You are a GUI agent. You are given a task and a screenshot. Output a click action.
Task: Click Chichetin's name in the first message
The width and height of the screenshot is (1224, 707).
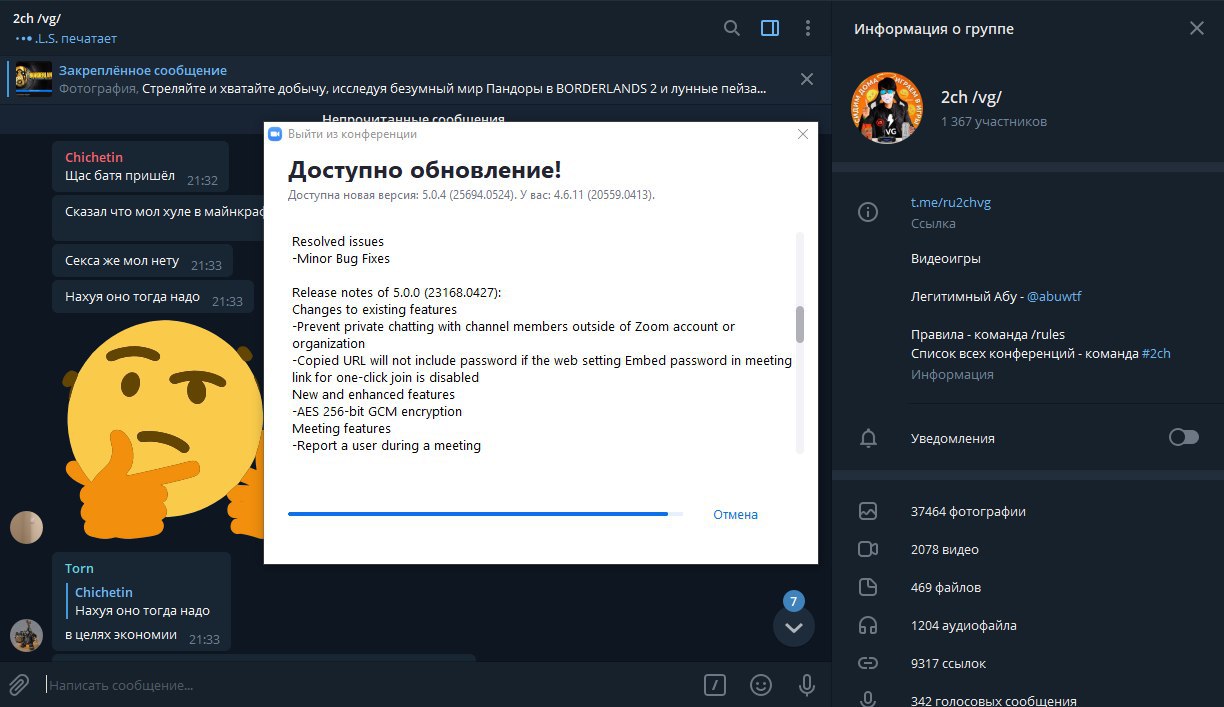tap(94, 157)
